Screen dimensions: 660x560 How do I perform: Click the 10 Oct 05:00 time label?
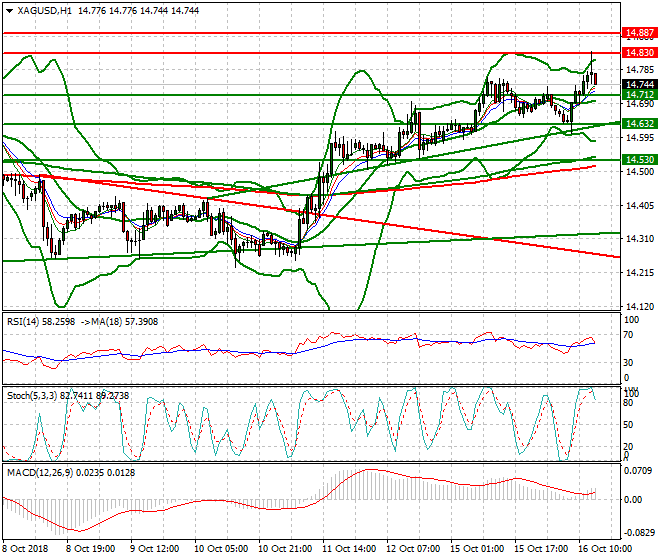pos(221,549)
